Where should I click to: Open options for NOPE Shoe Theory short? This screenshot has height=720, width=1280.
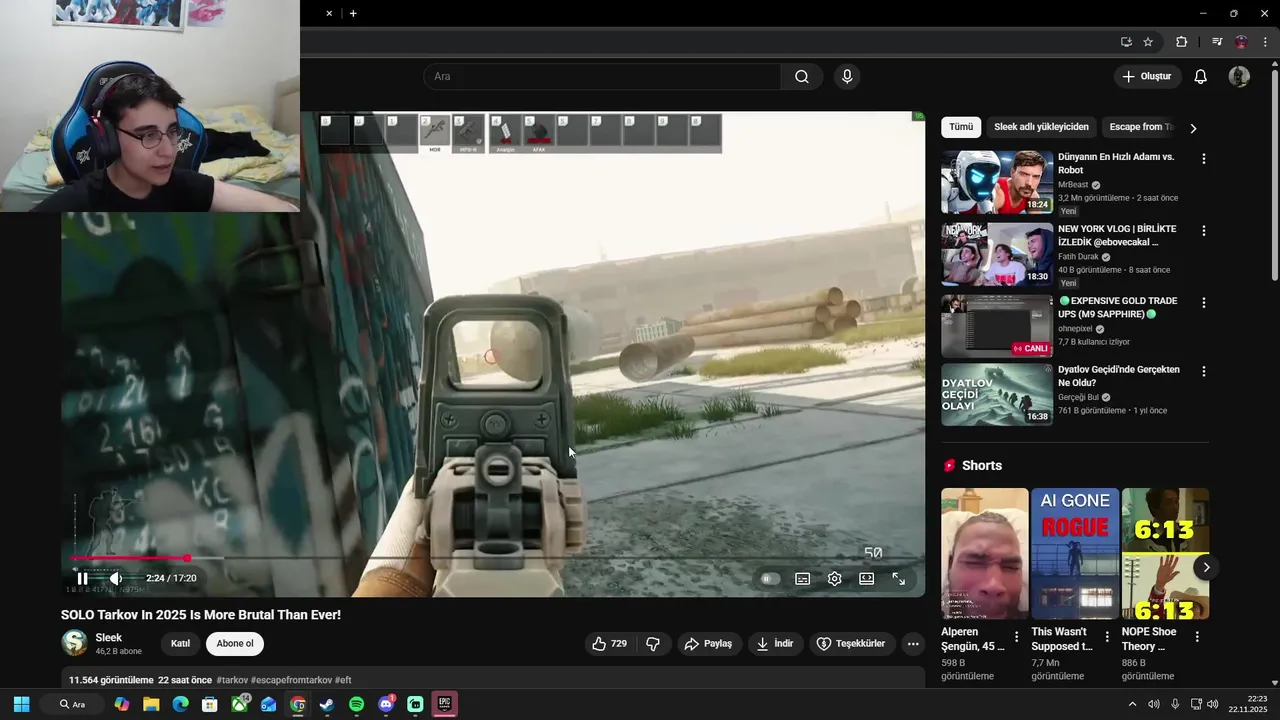1197,637
